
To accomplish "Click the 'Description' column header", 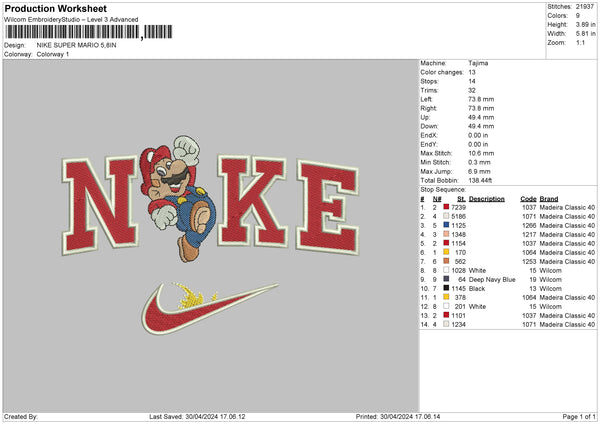I will click(487, 199).
